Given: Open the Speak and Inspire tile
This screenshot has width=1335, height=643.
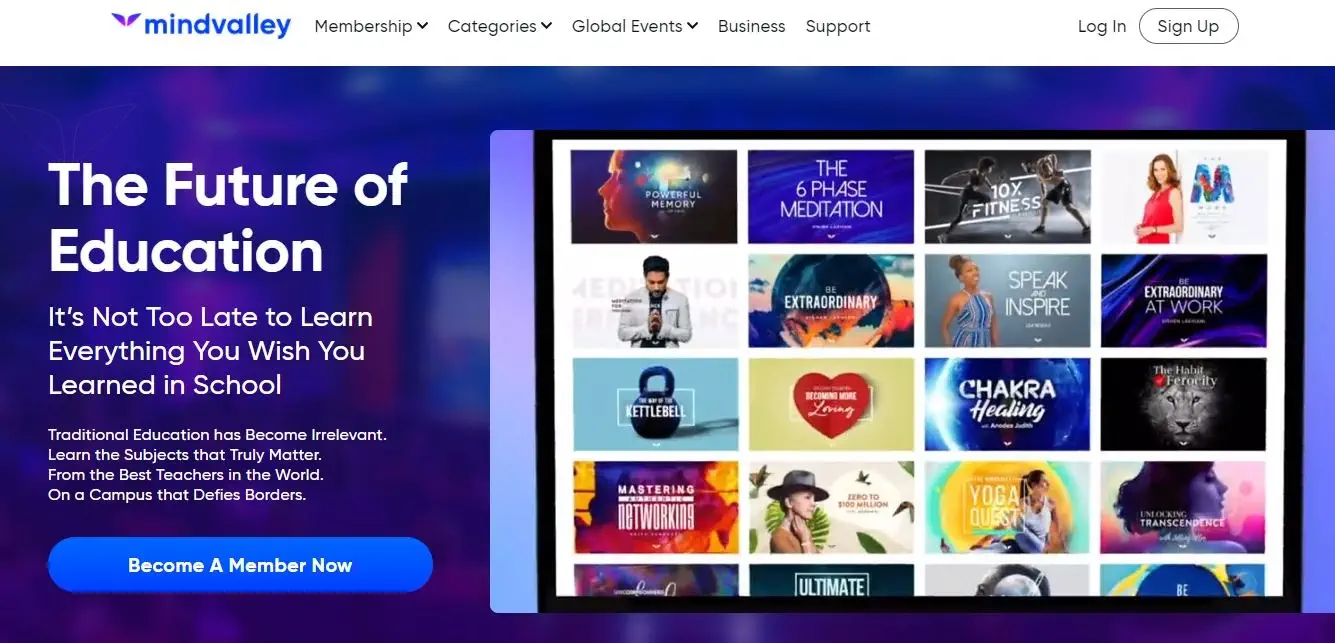Looking at the screenshot, I should [x=1007, y=300].
